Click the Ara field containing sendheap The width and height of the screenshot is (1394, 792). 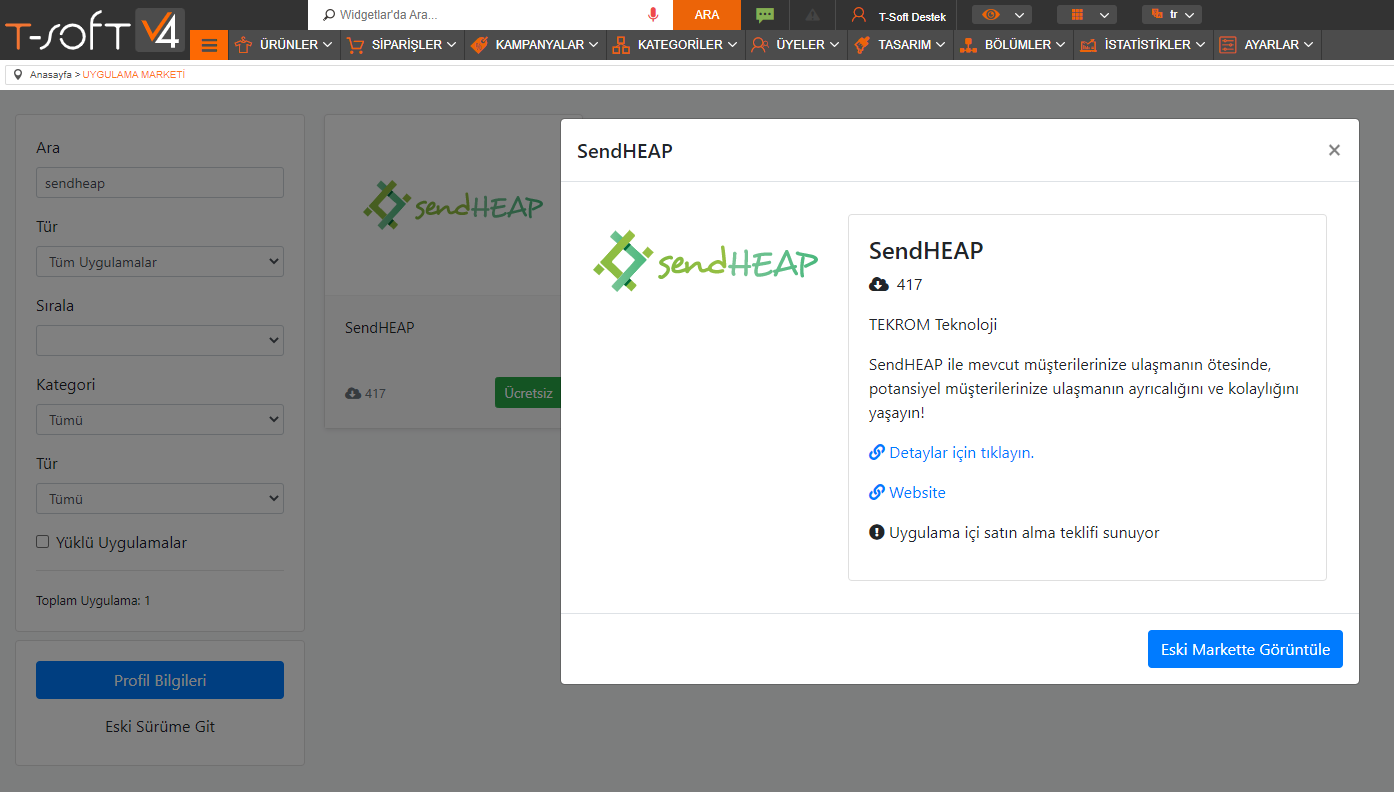pos(160,183)
